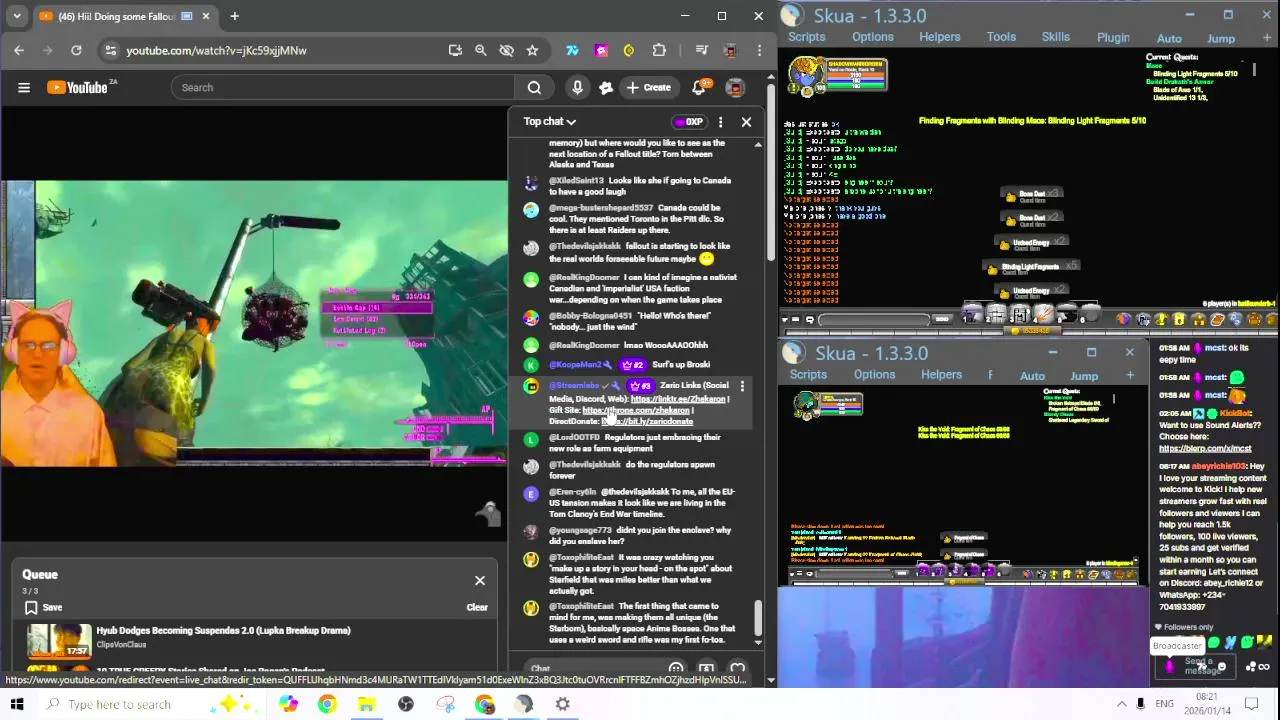
Task: Click the game chat input in top Skua window
Action: 876,320
